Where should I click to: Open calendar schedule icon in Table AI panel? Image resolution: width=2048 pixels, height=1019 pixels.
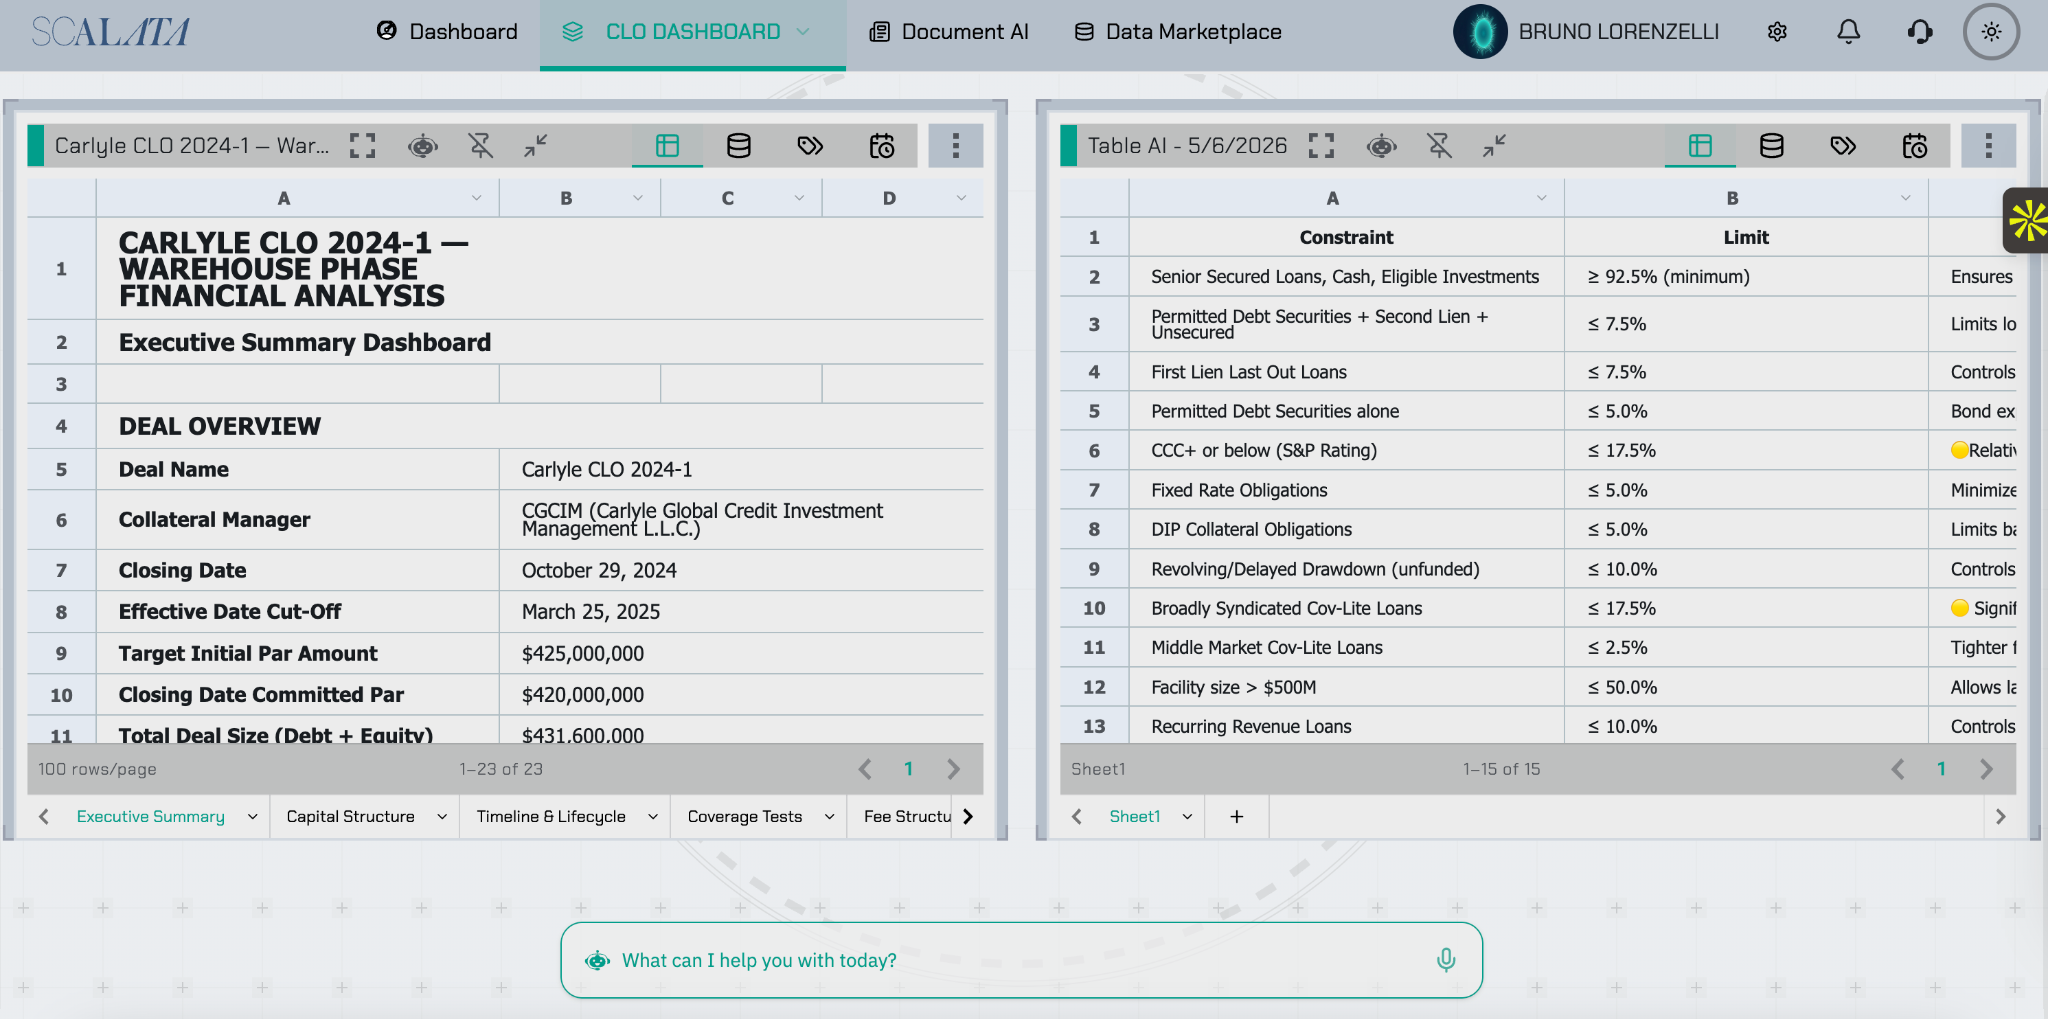pyautogui.click(x=1915, y=146)
